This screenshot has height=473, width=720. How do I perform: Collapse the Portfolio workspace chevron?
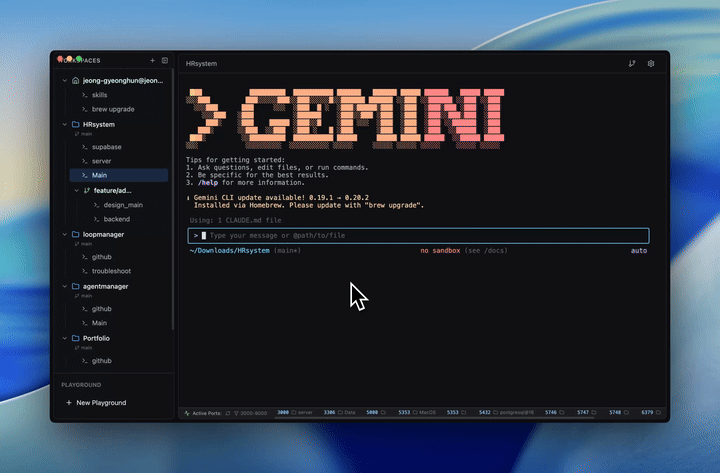coord(65,338)
